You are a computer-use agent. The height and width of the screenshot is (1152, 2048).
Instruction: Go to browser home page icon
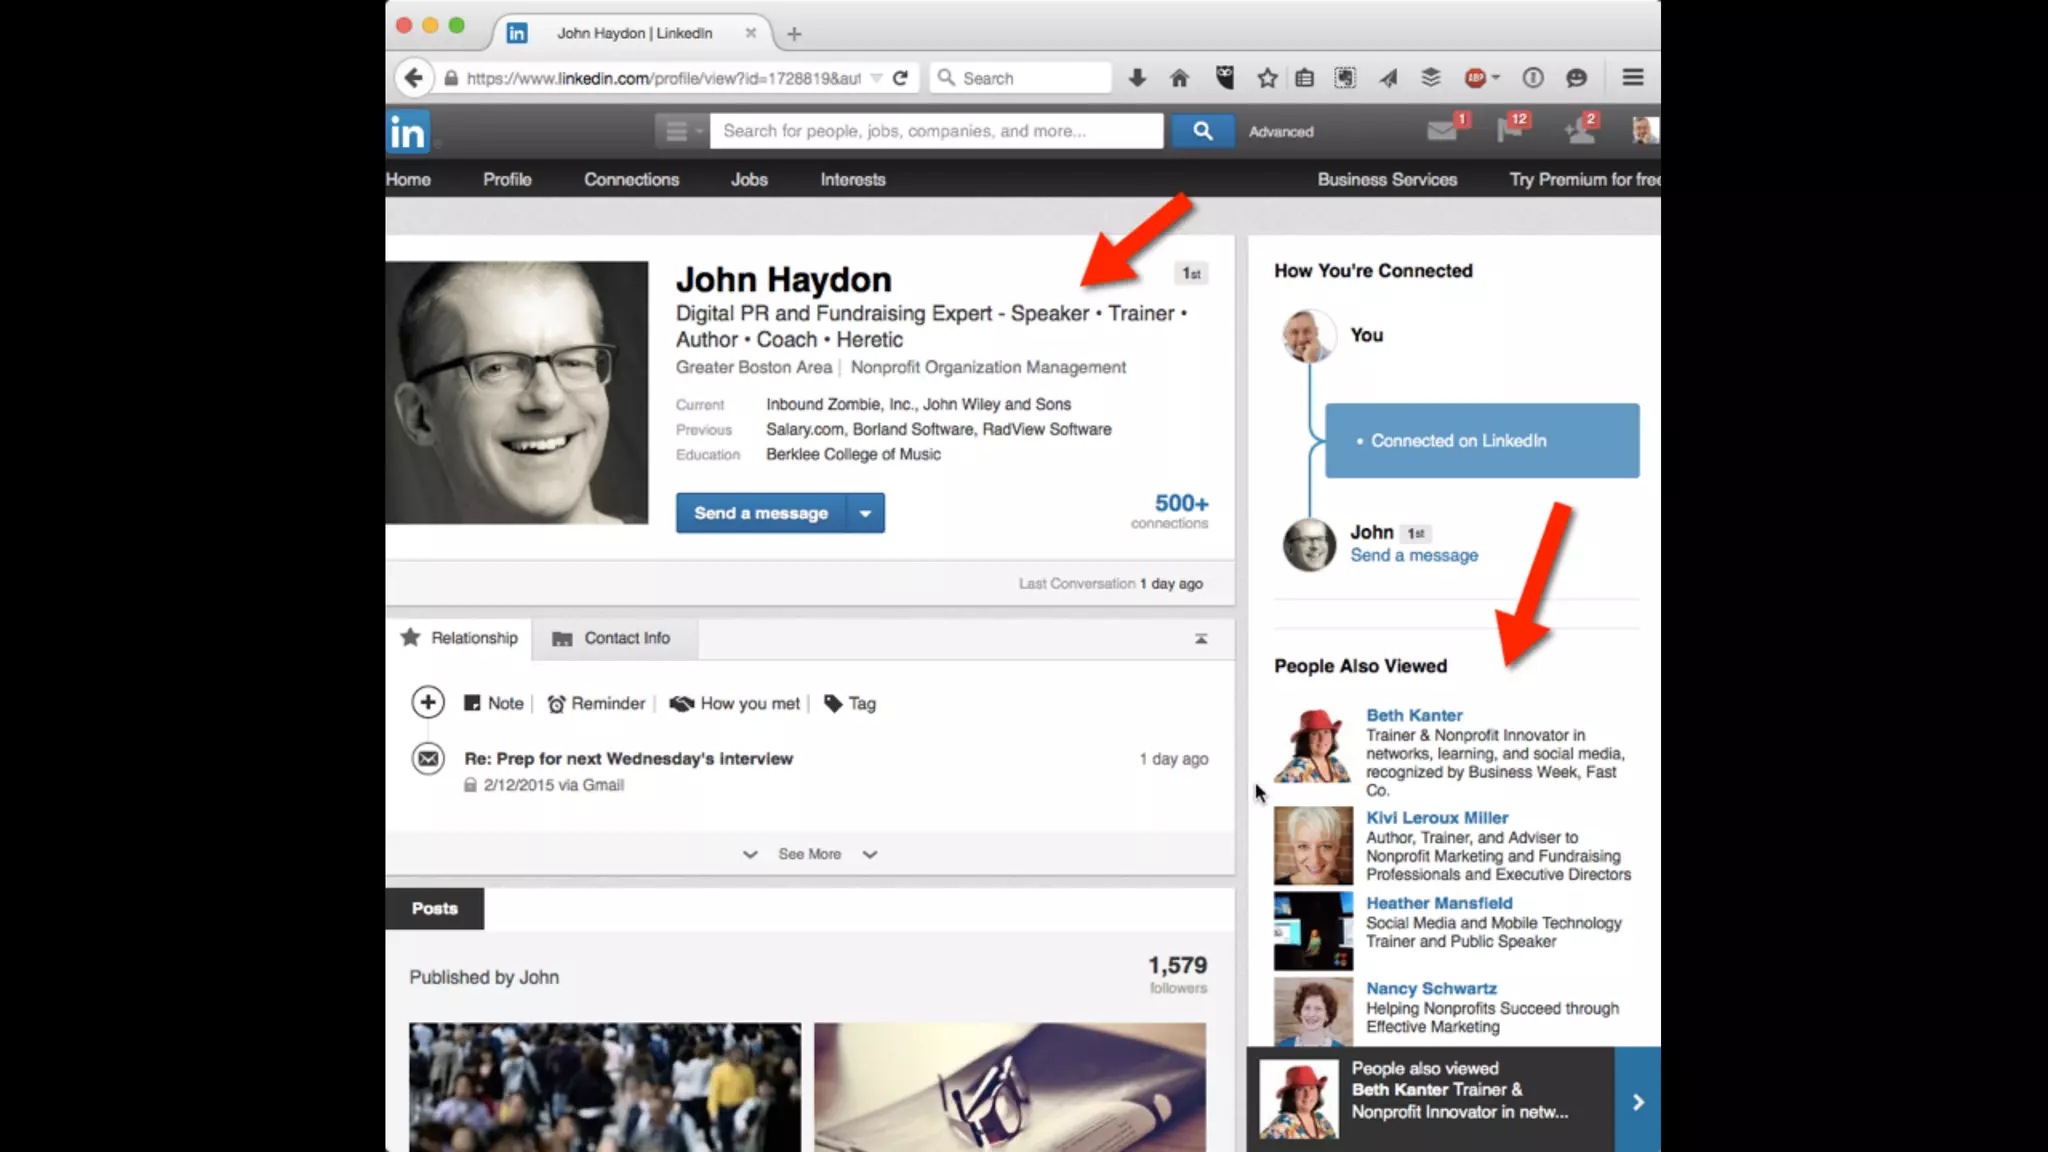click(1180, 78)
